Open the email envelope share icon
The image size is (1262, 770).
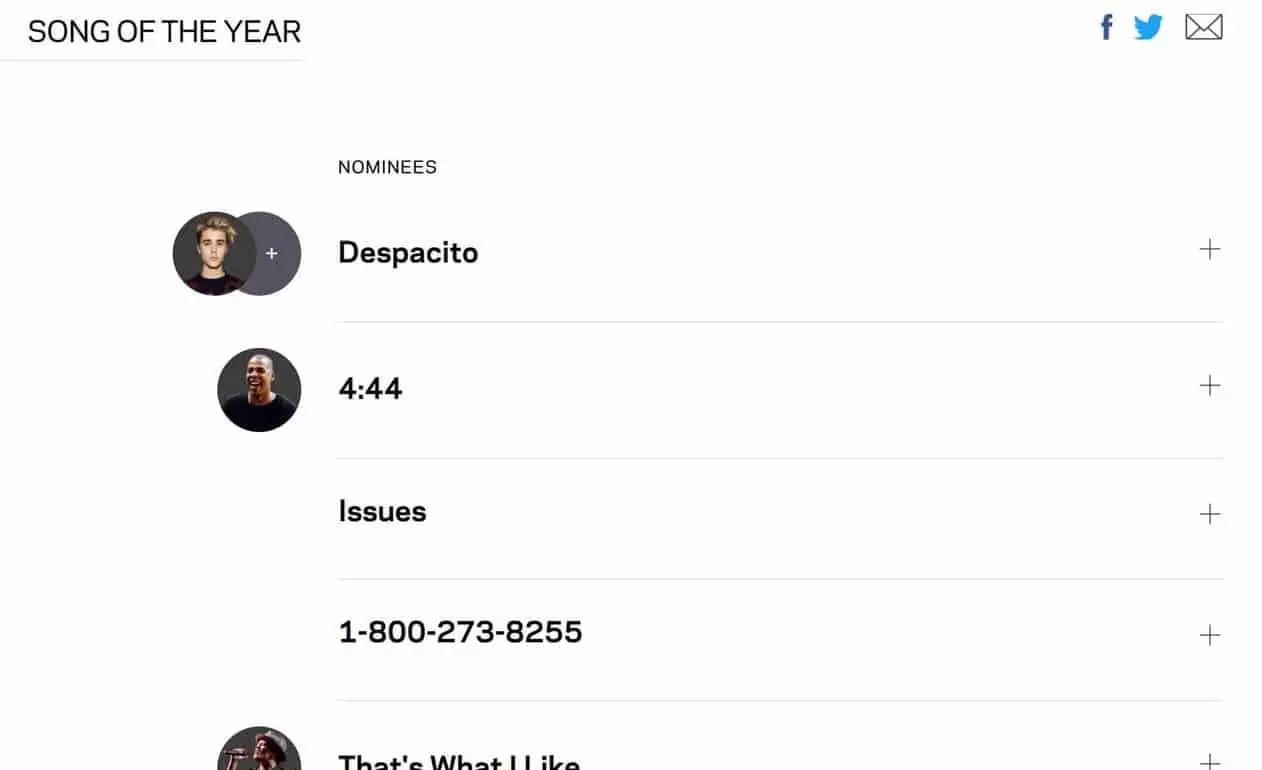1204,28
